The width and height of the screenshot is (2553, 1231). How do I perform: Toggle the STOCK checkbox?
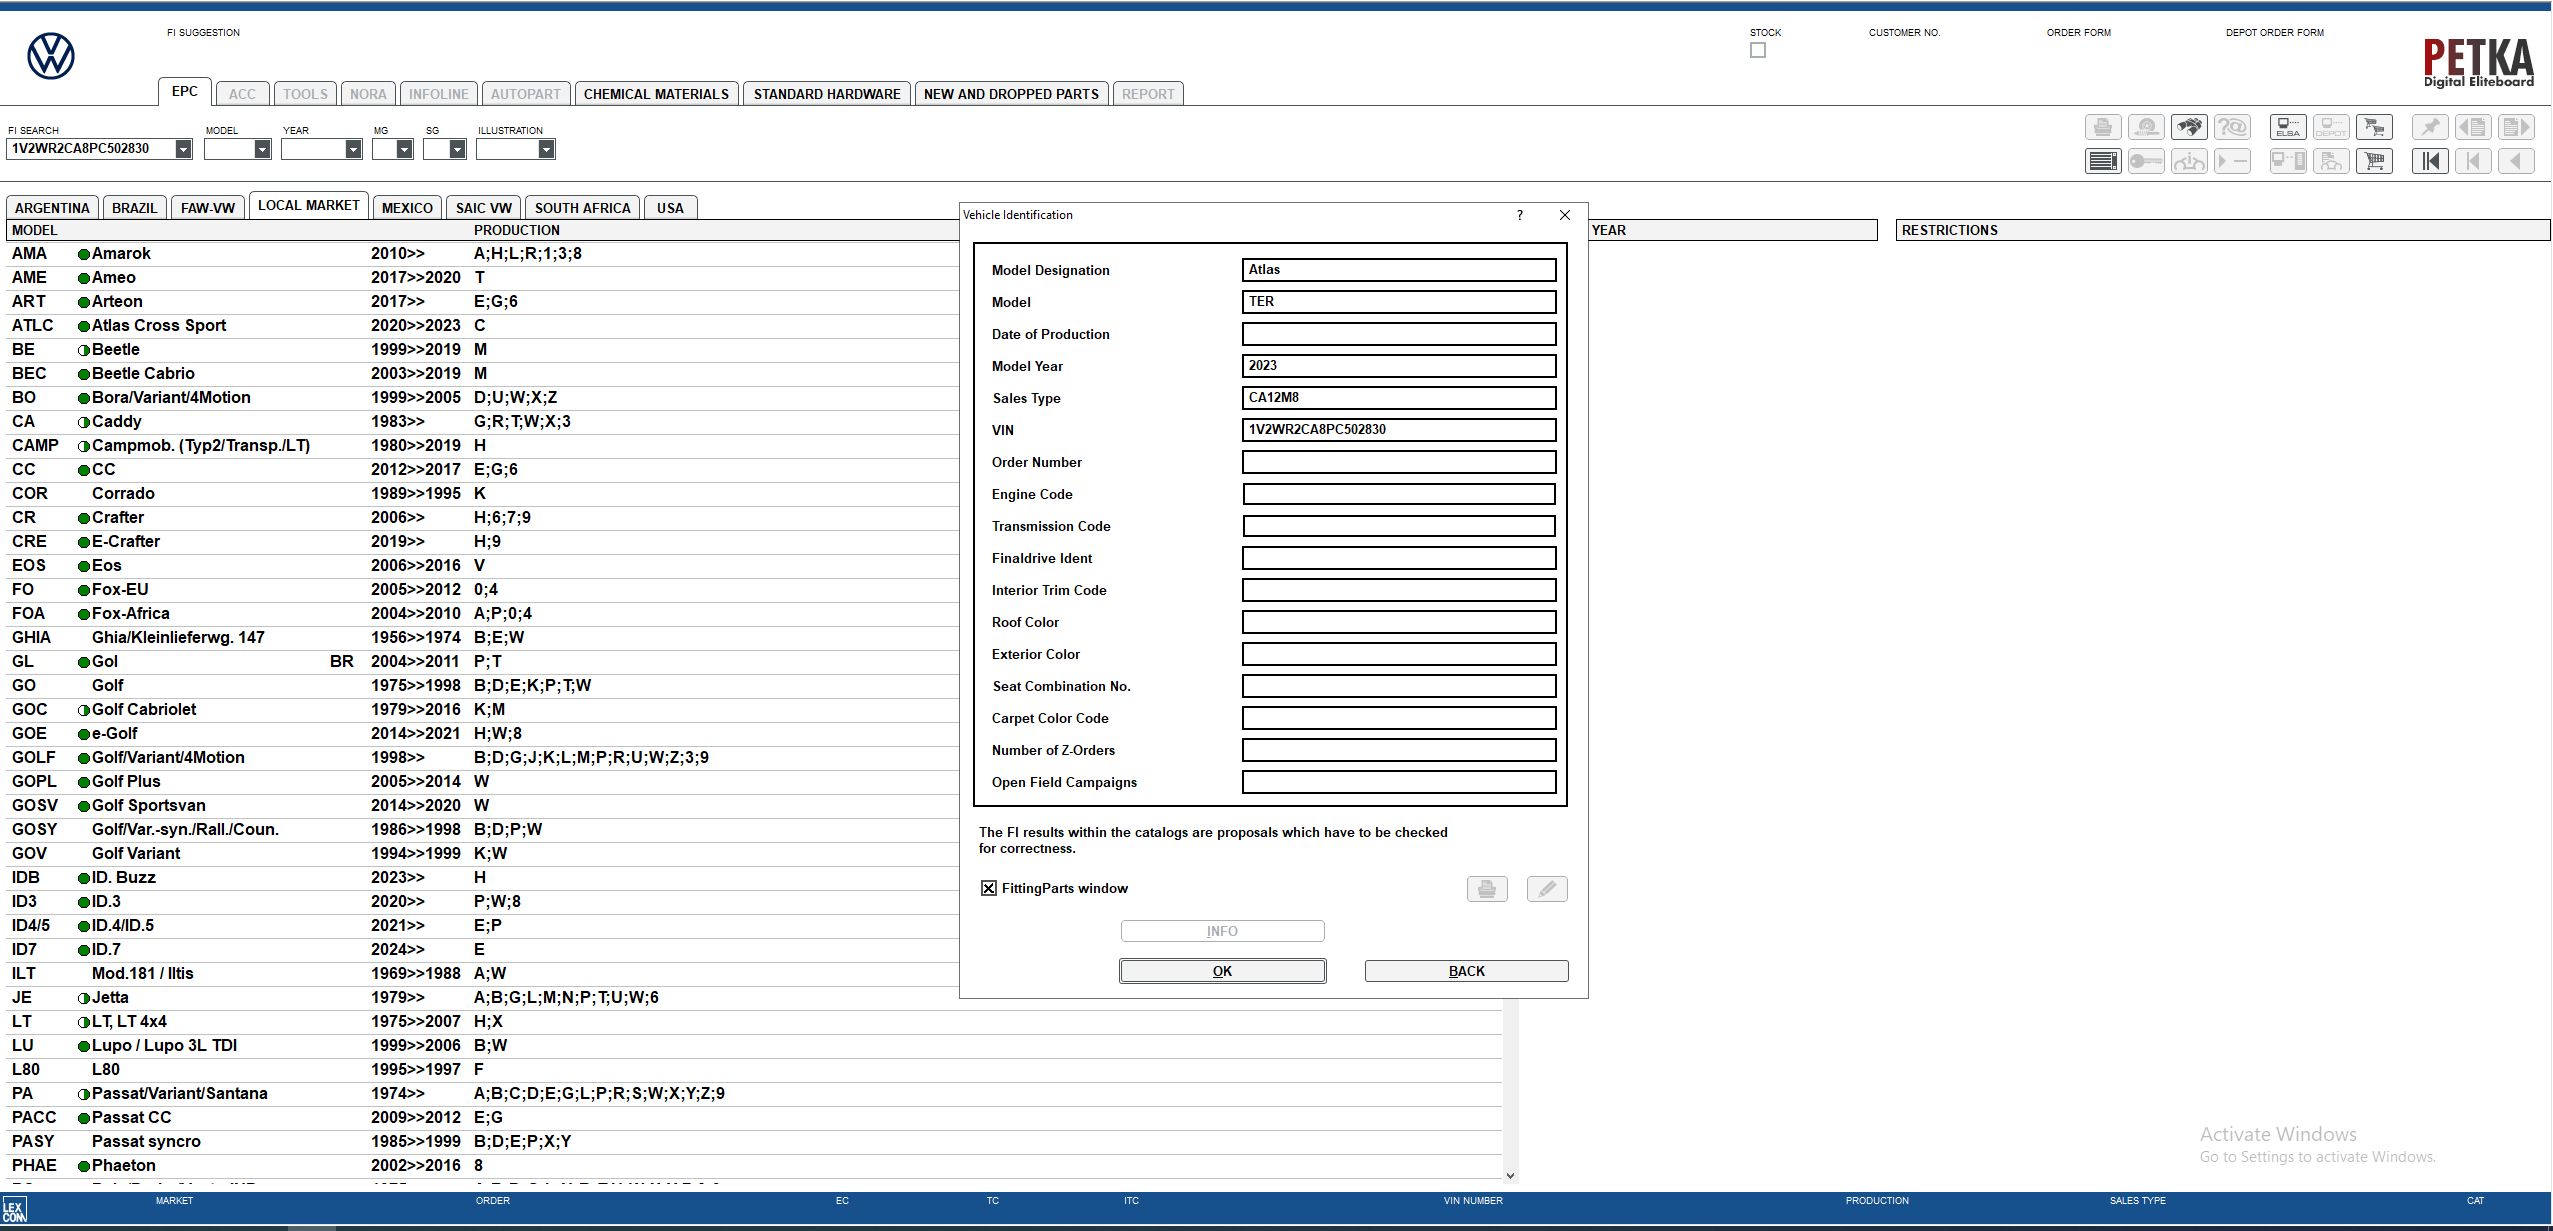(1758, 51)
